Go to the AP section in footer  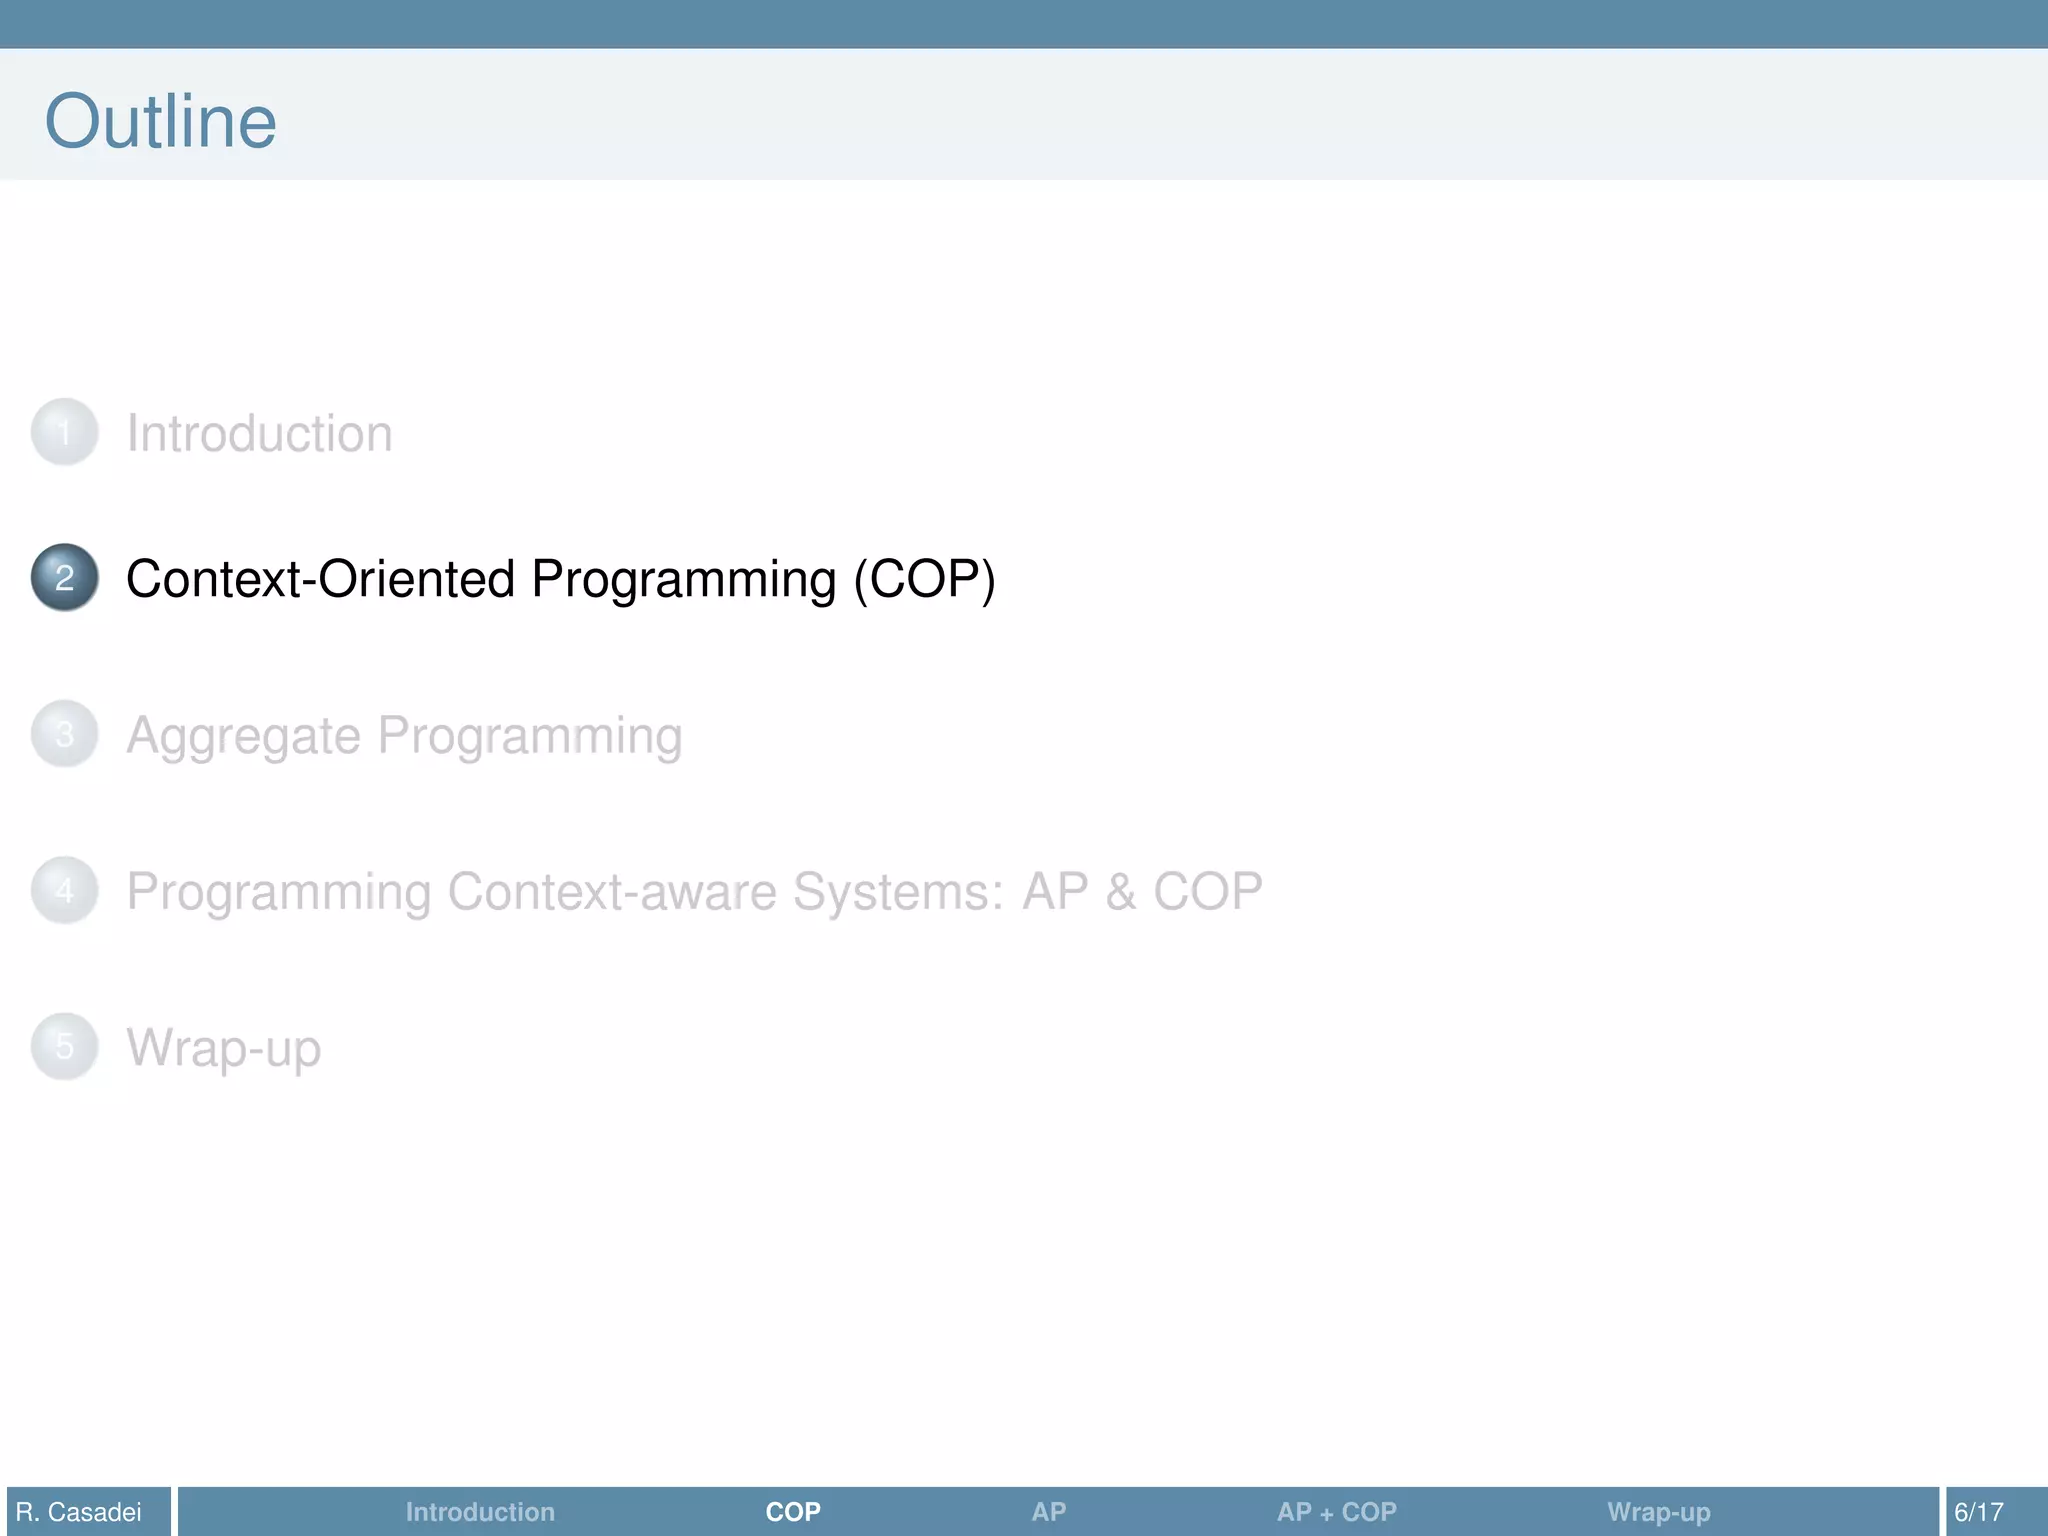pyautogui.click(x=1049, y=1512)
